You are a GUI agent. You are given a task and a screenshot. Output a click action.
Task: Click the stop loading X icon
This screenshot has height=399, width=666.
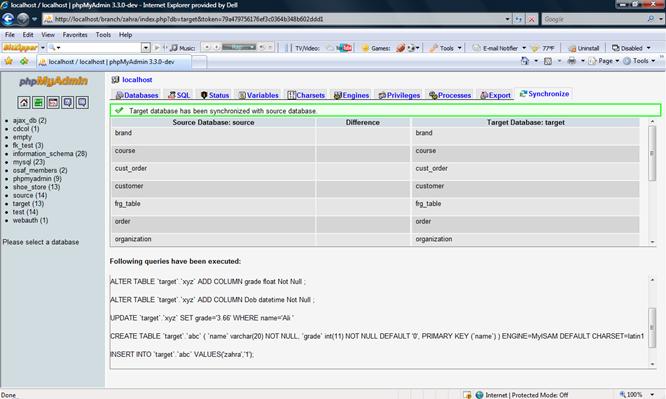(x=531, y=19)
